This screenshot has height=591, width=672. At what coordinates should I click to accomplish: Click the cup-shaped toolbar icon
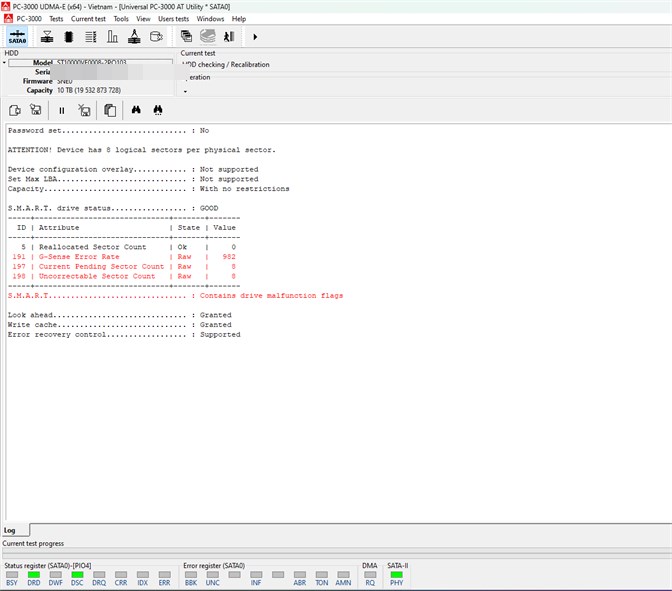tap(156, 37)
